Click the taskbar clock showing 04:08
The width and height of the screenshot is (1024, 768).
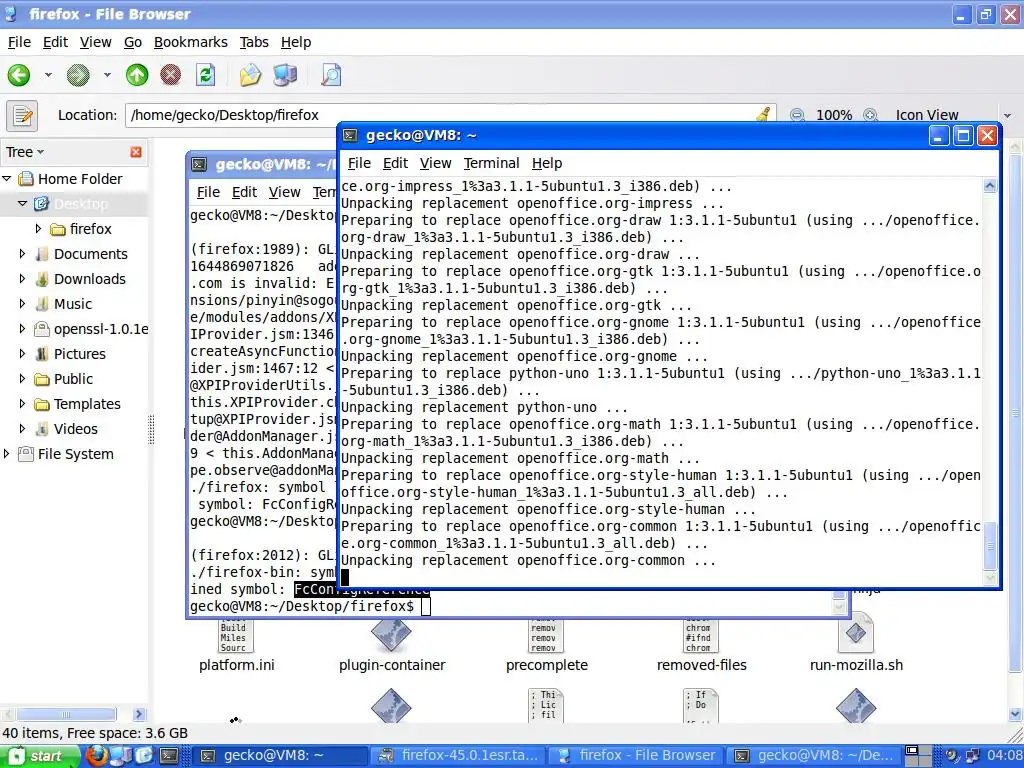tap(1004, 756)
